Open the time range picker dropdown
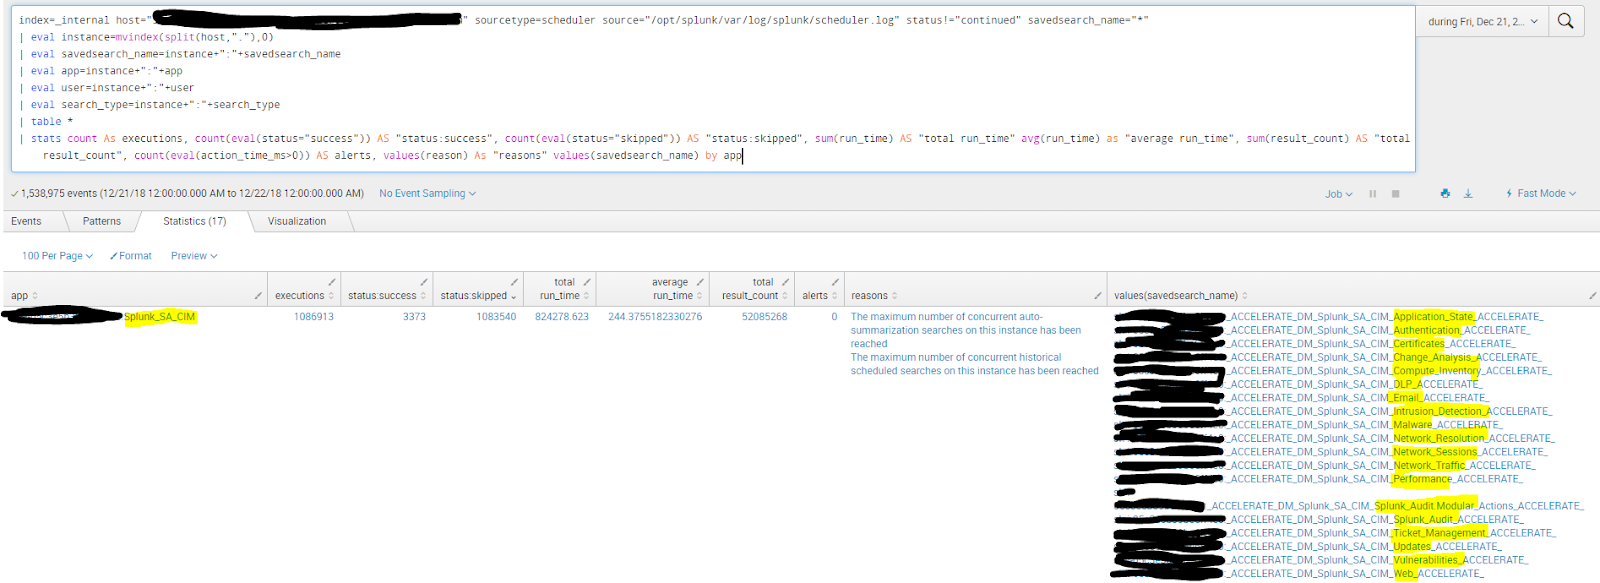 (x=1482, y=21)
